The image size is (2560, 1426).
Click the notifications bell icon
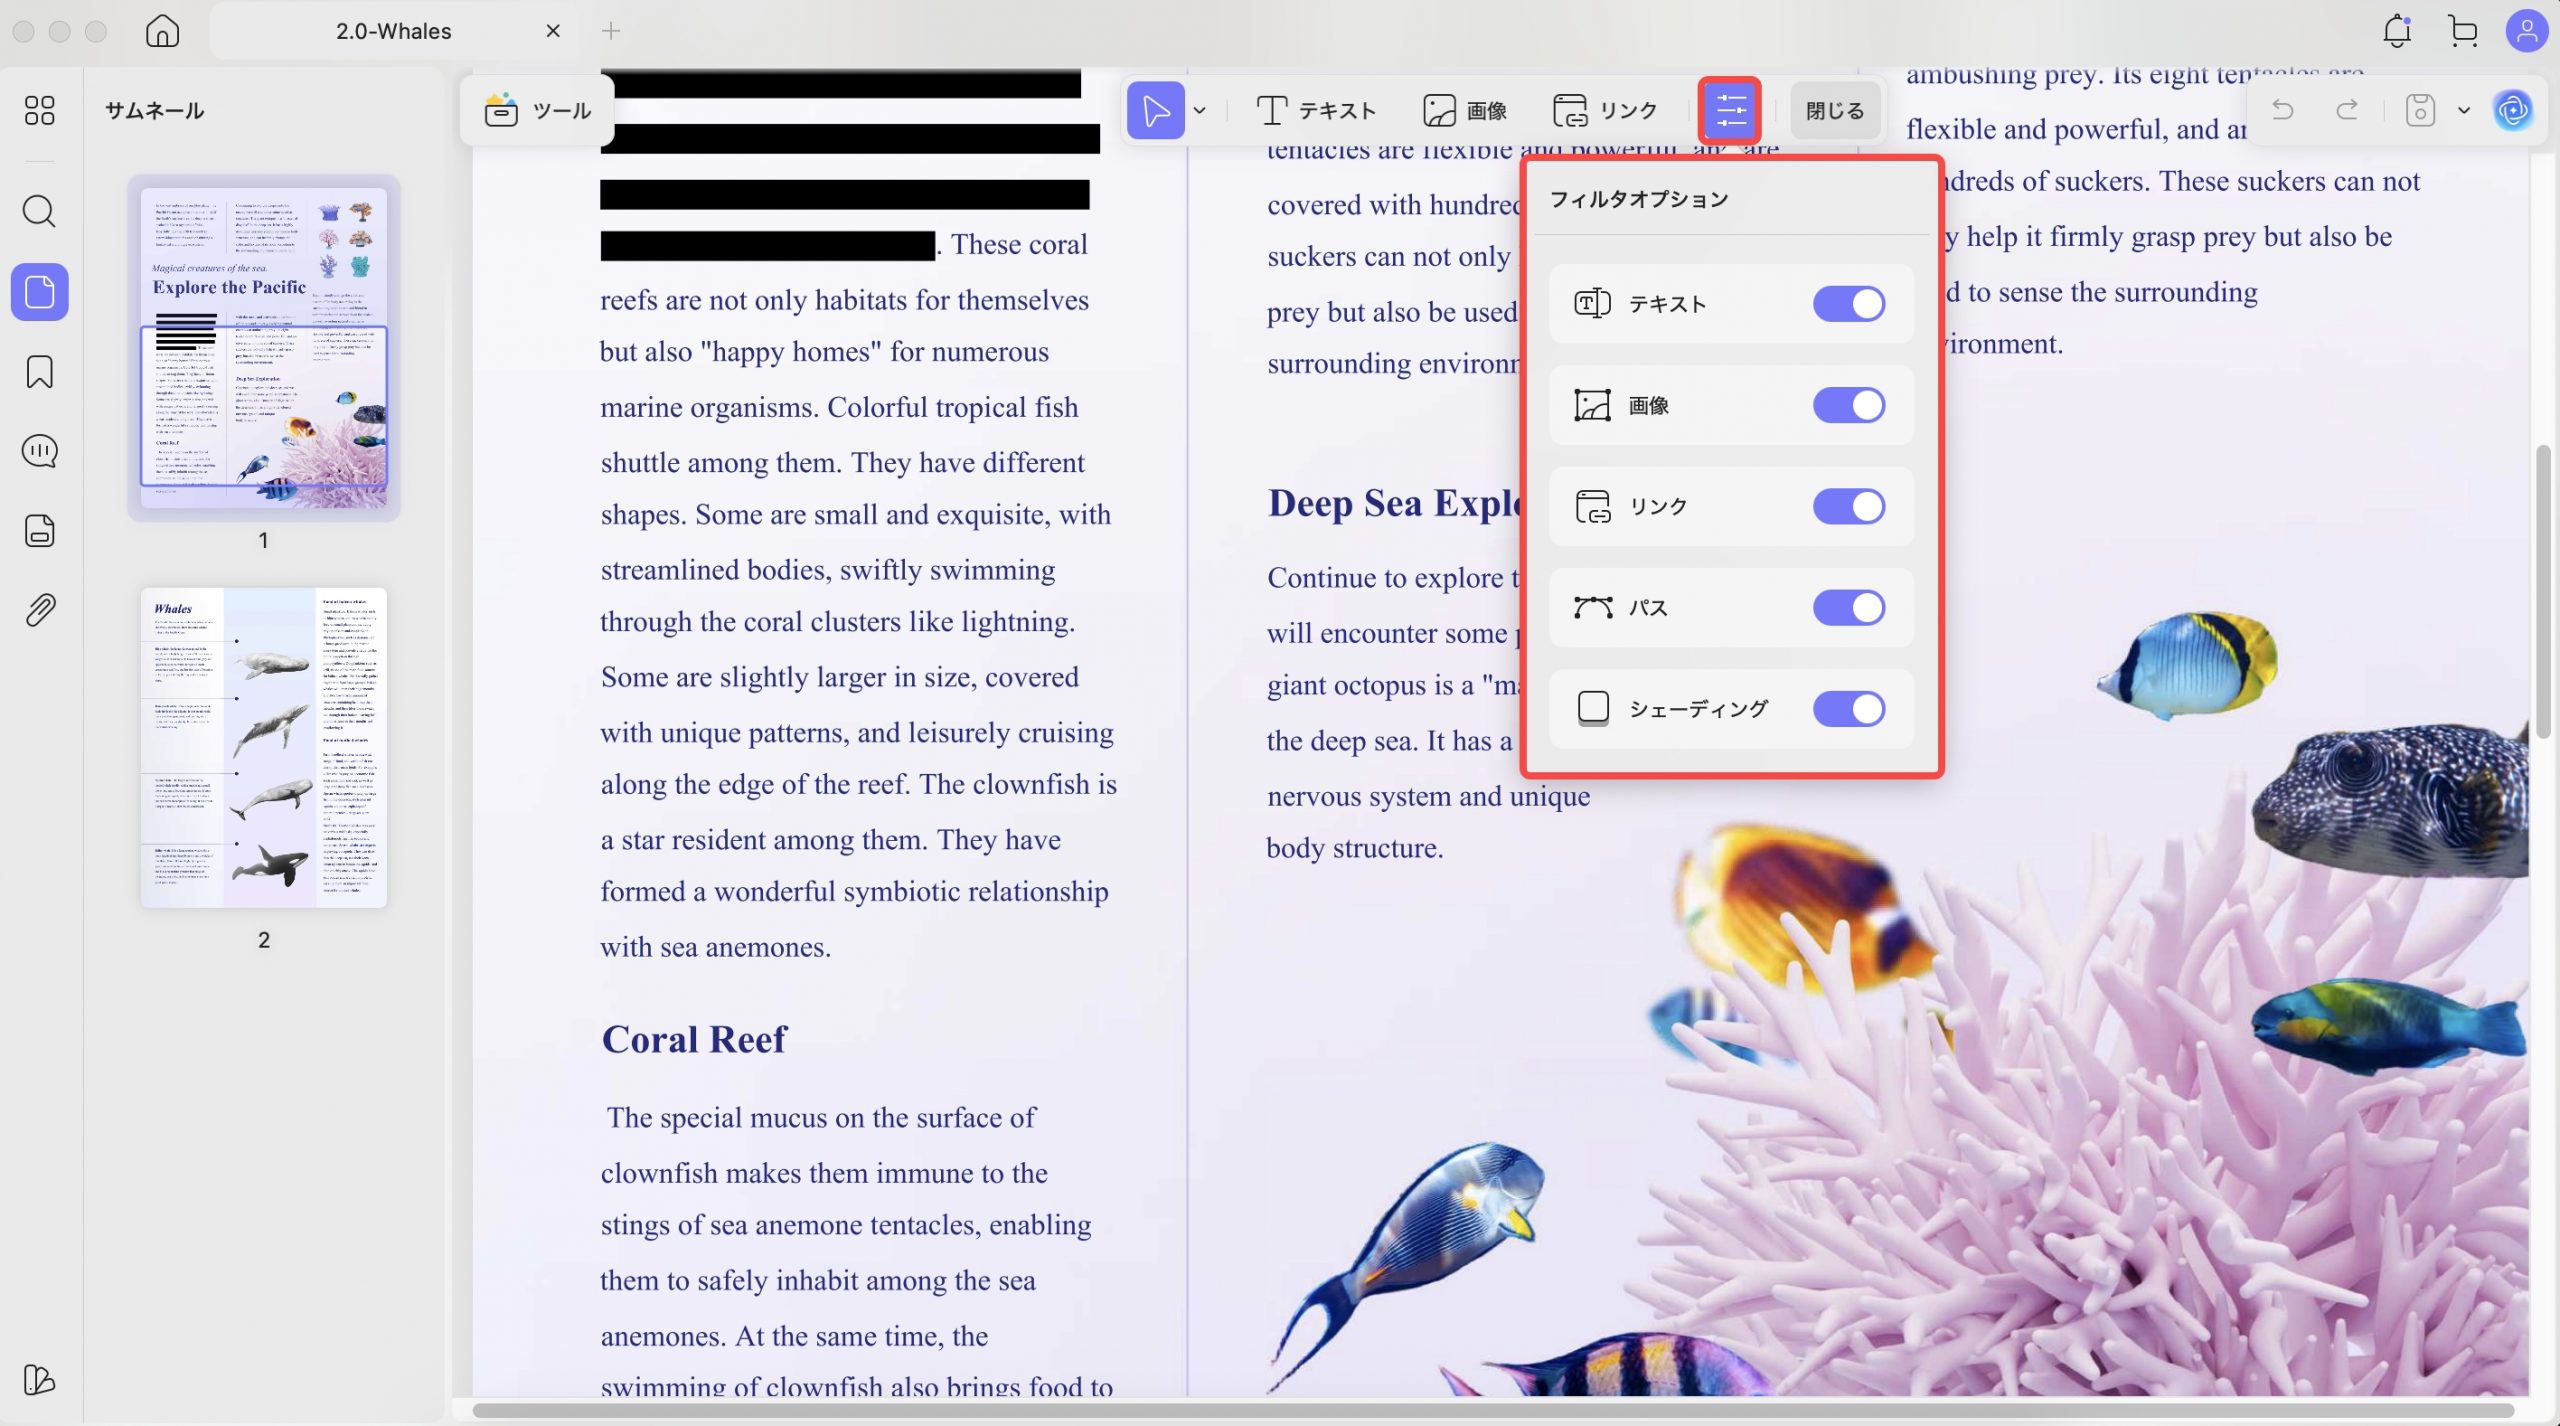pyautogui.click(x=2397, y=31)
